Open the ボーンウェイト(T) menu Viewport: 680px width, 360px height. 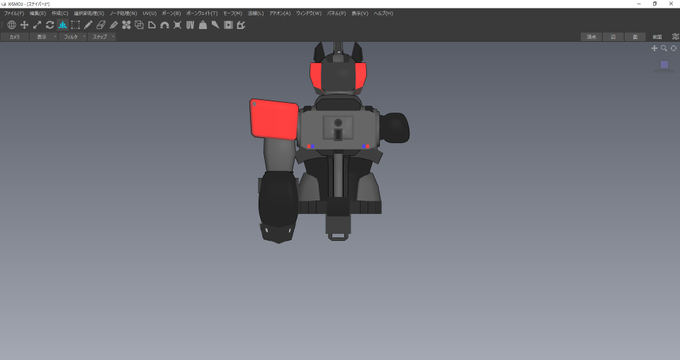point(202,13)
